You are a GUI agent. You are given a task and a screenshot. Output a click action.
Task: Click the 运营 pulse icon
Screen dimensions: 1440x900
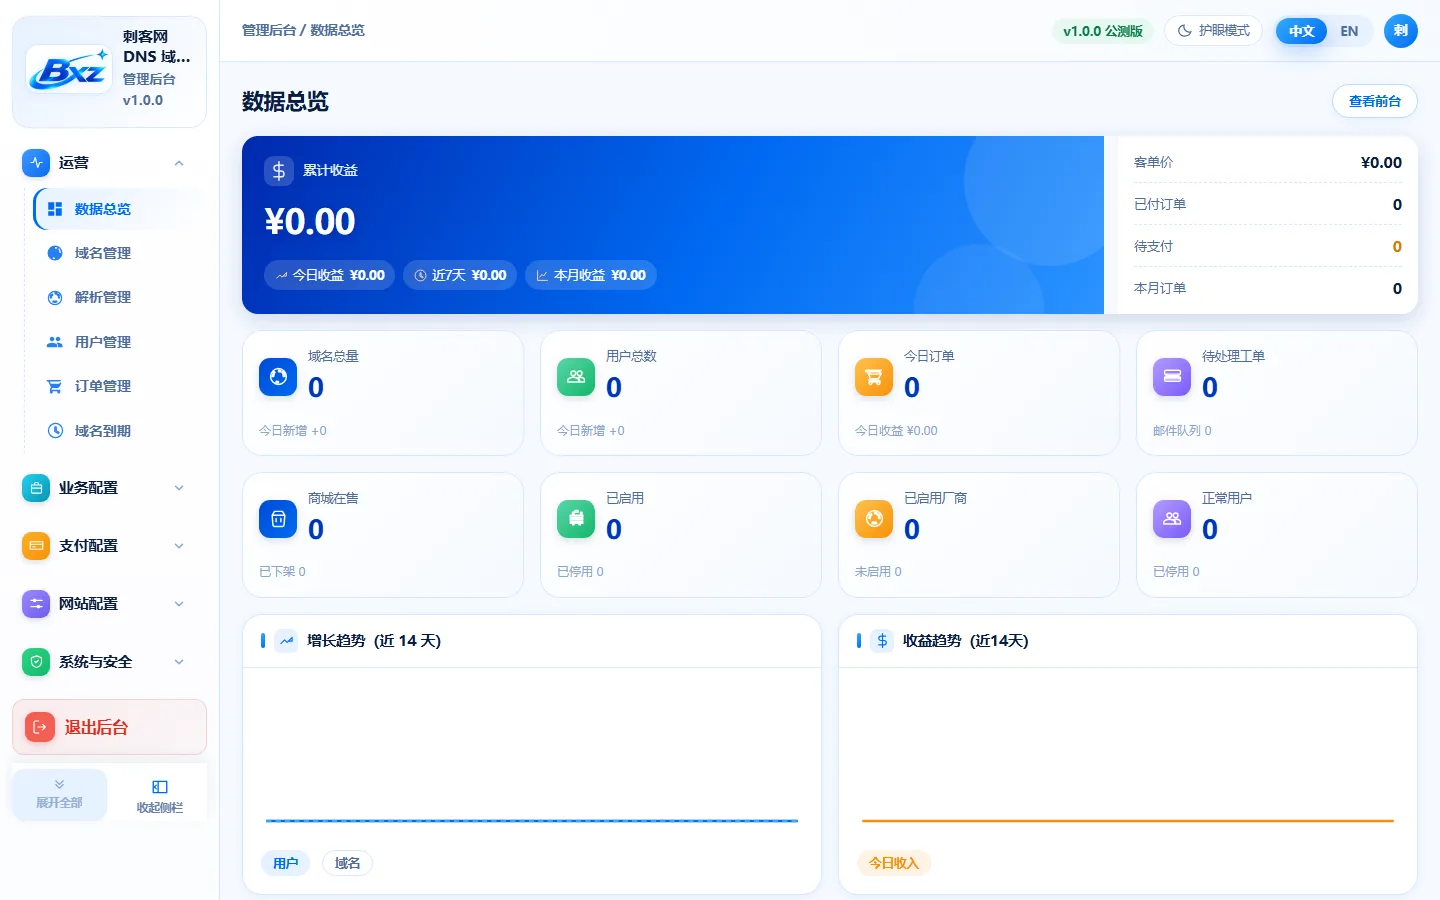[x=36, y=163]
